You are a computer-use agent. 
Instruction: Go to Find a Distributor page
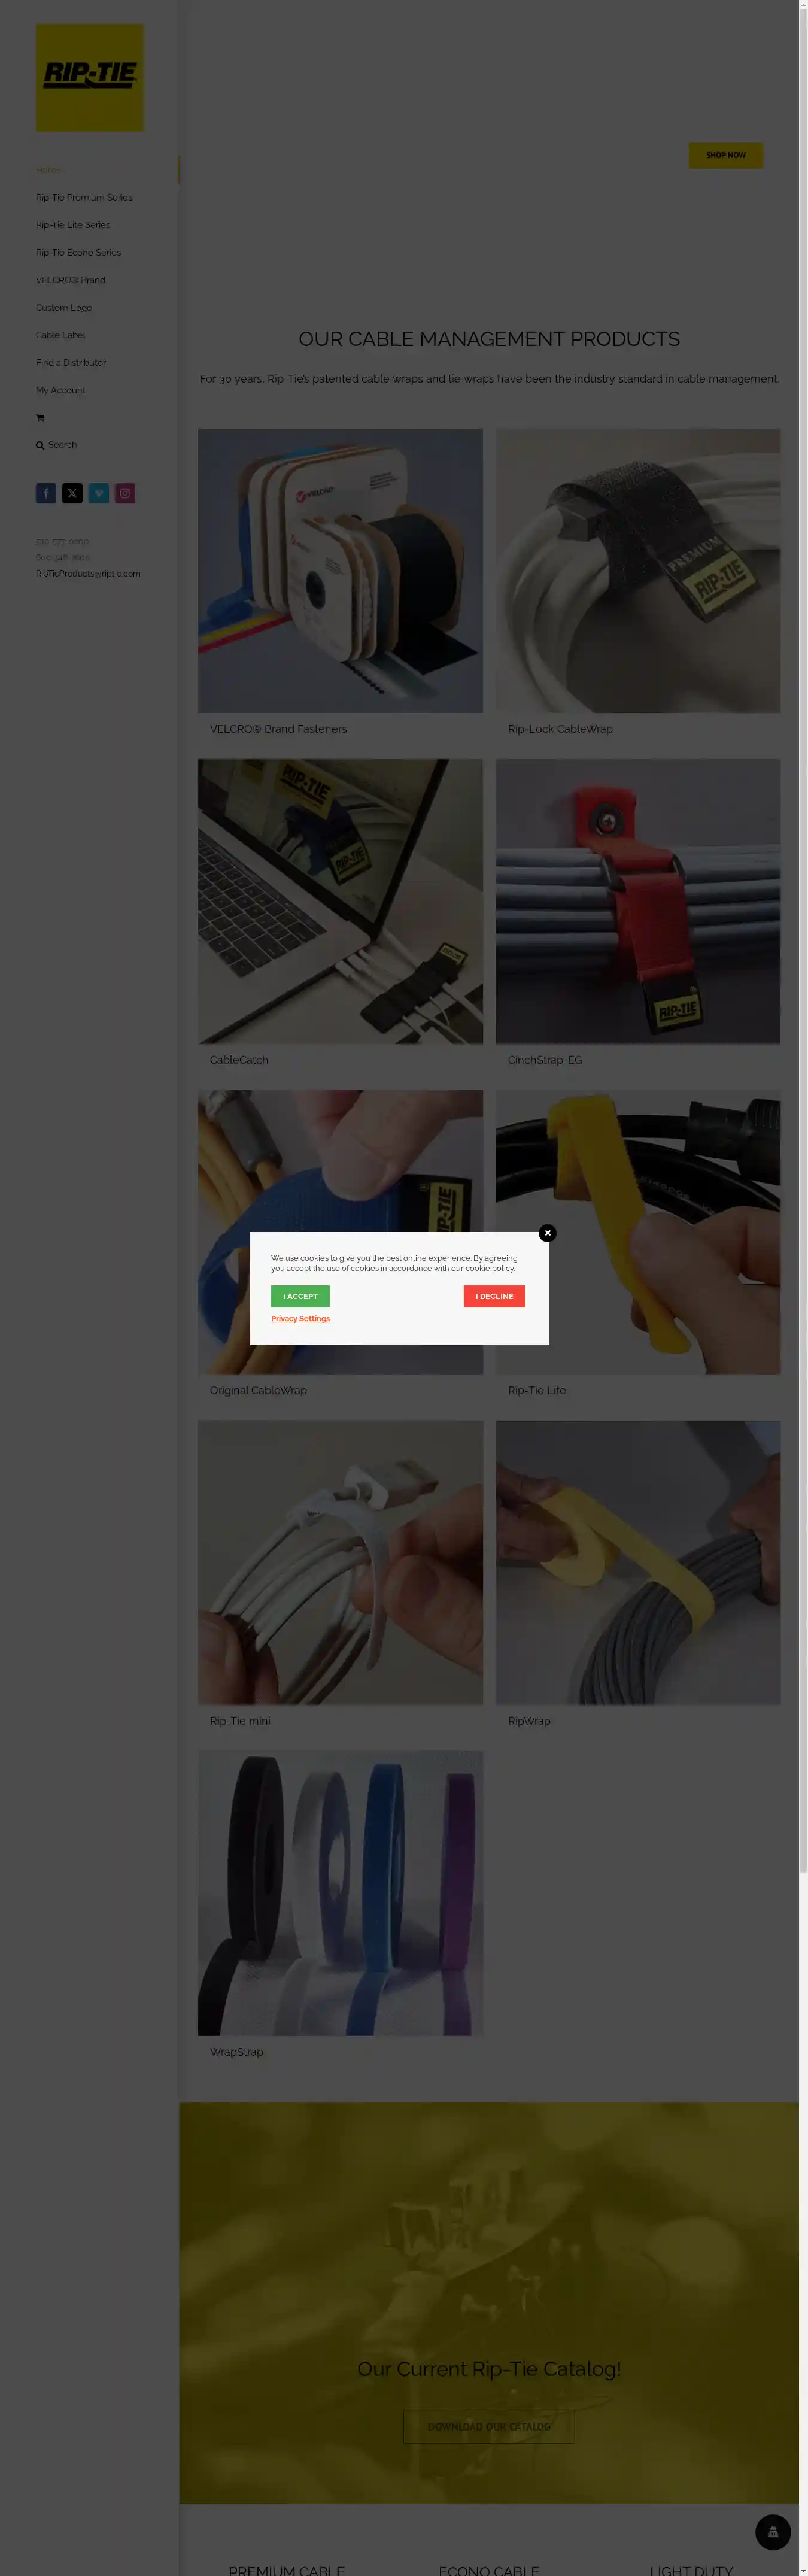coord(71,363)
